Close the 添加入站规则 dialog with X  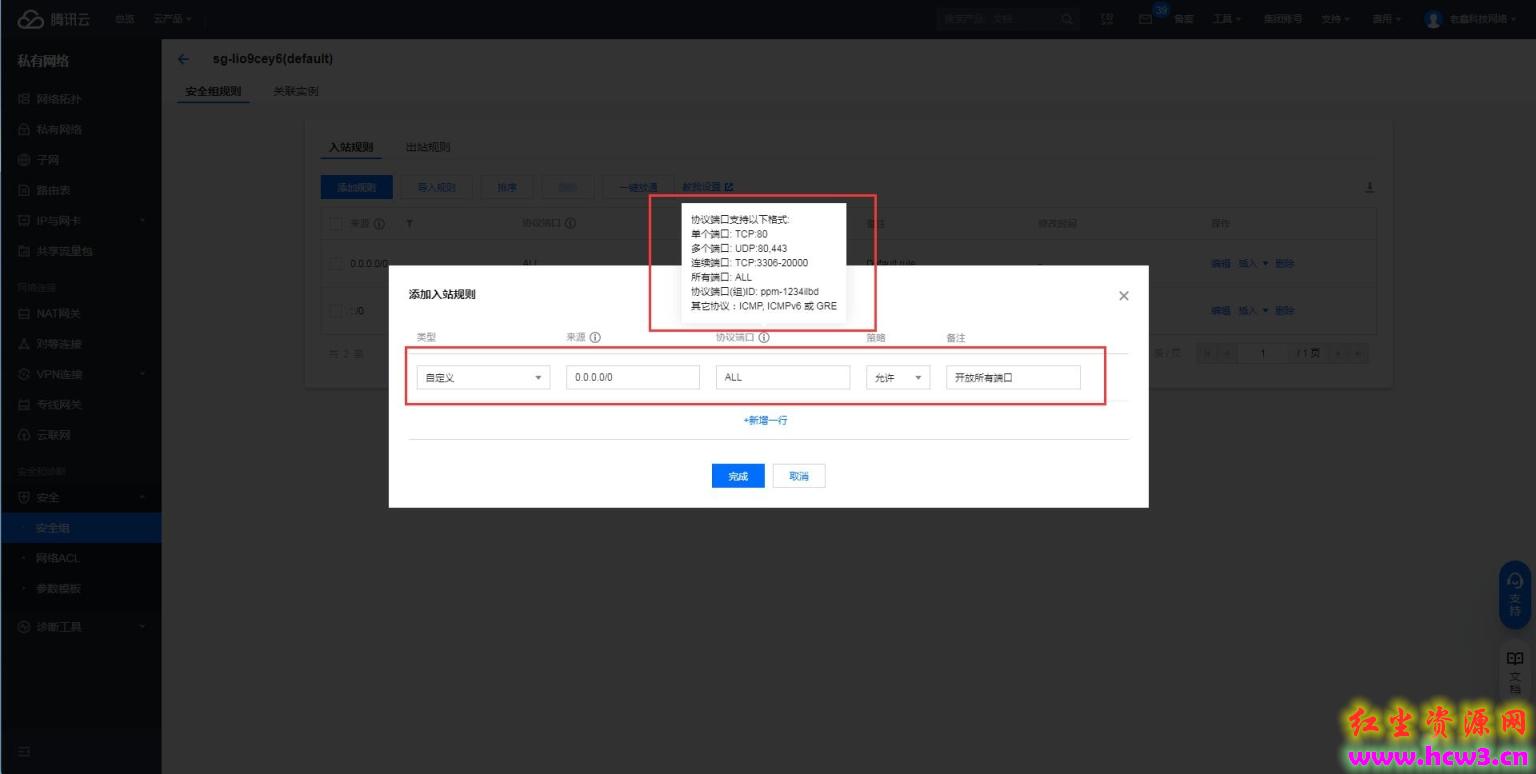[x=1123, y=296]
